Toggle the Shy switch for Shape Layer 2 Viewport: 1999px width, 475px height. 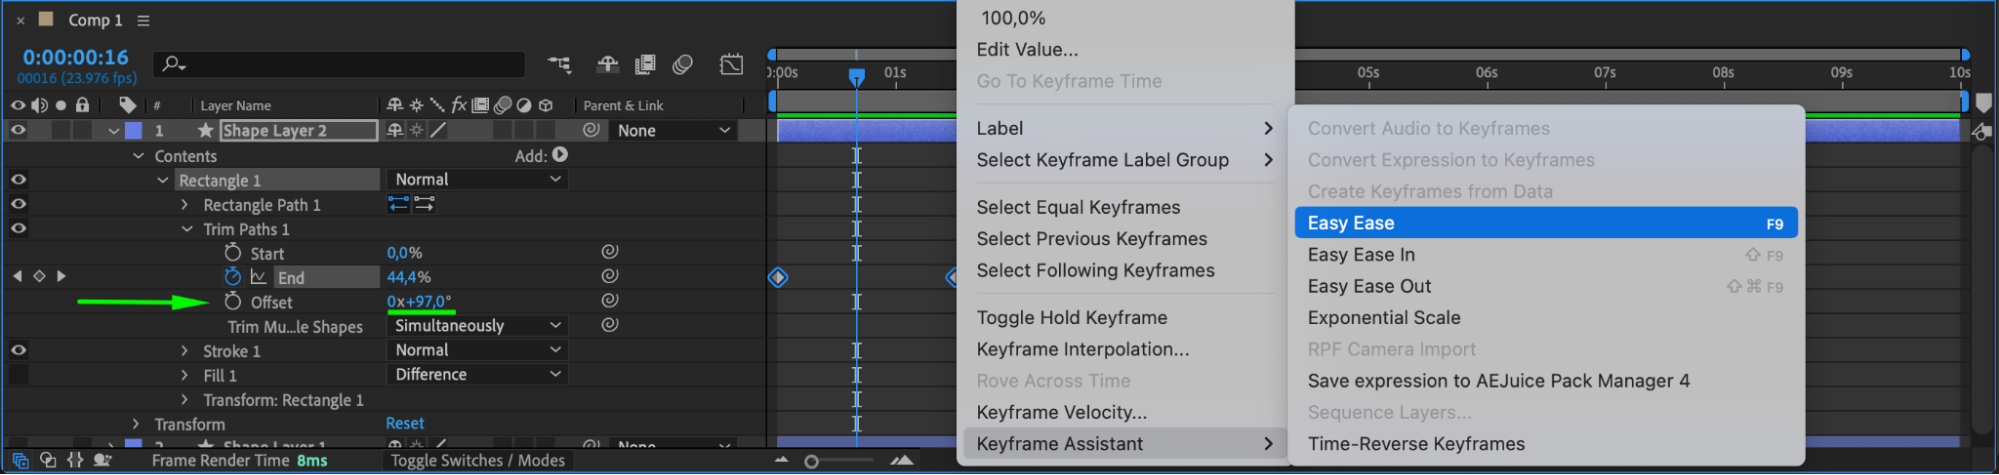[x=395, y=130]
